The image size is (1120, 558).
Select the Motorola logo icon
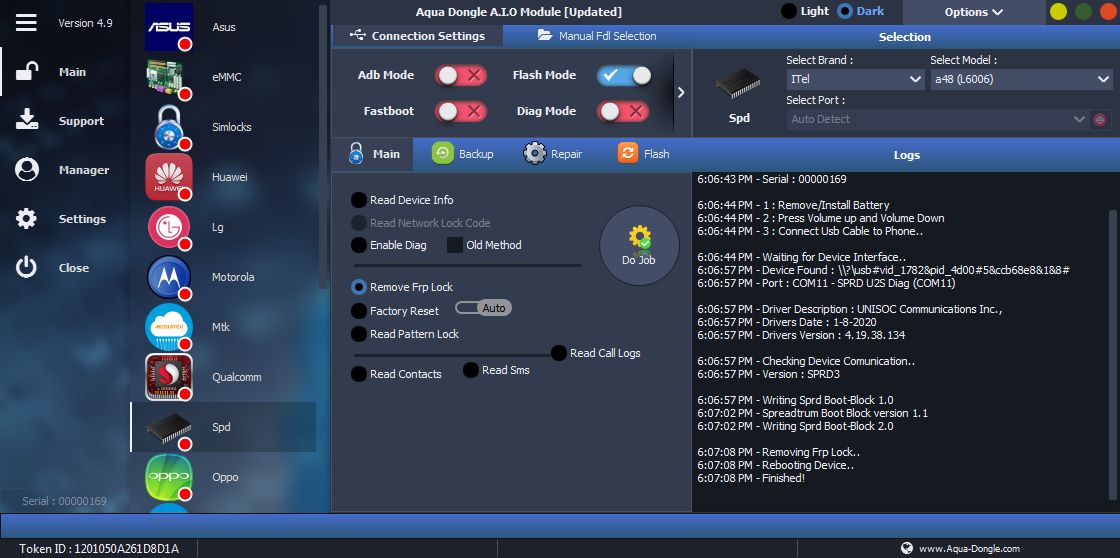coord(169,277)
